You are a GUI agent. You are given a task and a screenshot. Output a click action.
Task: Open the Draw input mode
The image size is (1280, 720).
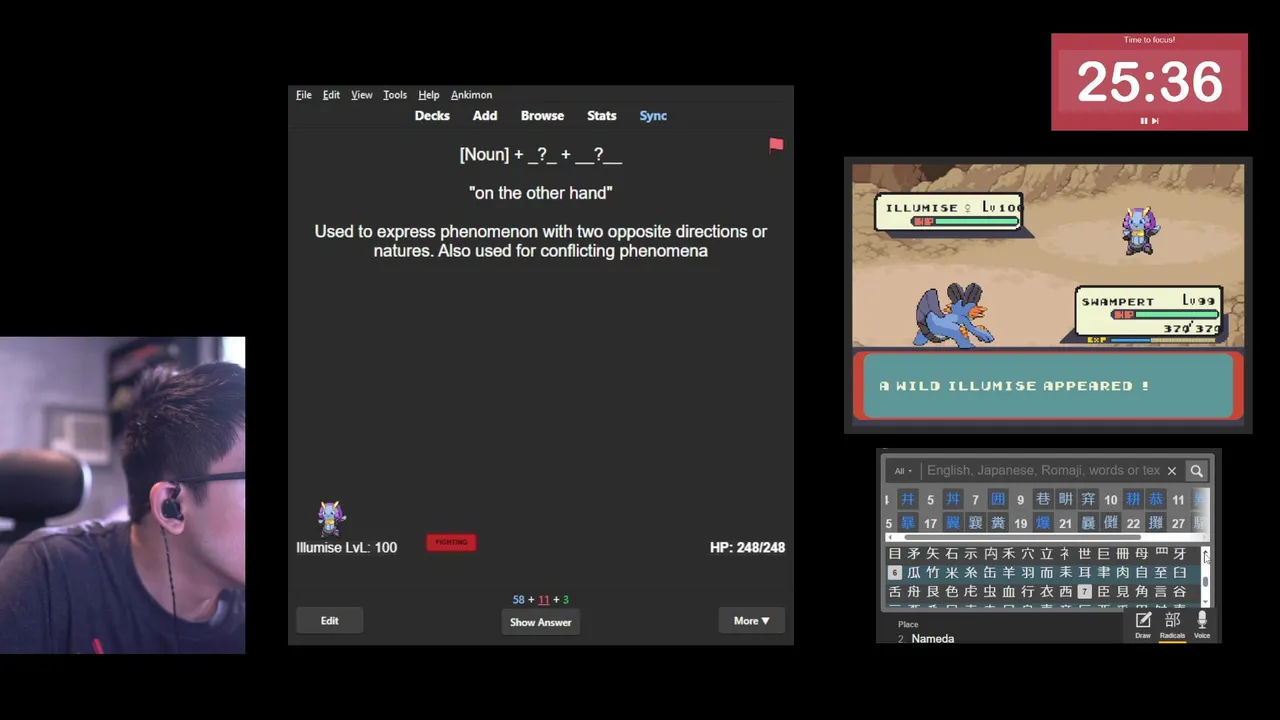pyautogui.click(x=1143, y=625)
